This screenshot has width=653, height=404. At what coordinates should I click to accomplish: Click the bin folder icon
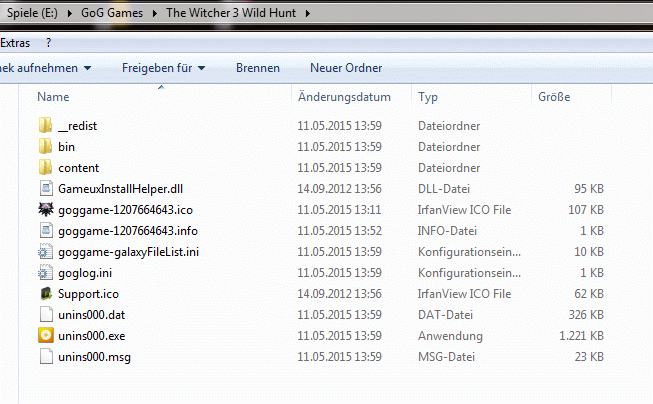tap(45, 146)
